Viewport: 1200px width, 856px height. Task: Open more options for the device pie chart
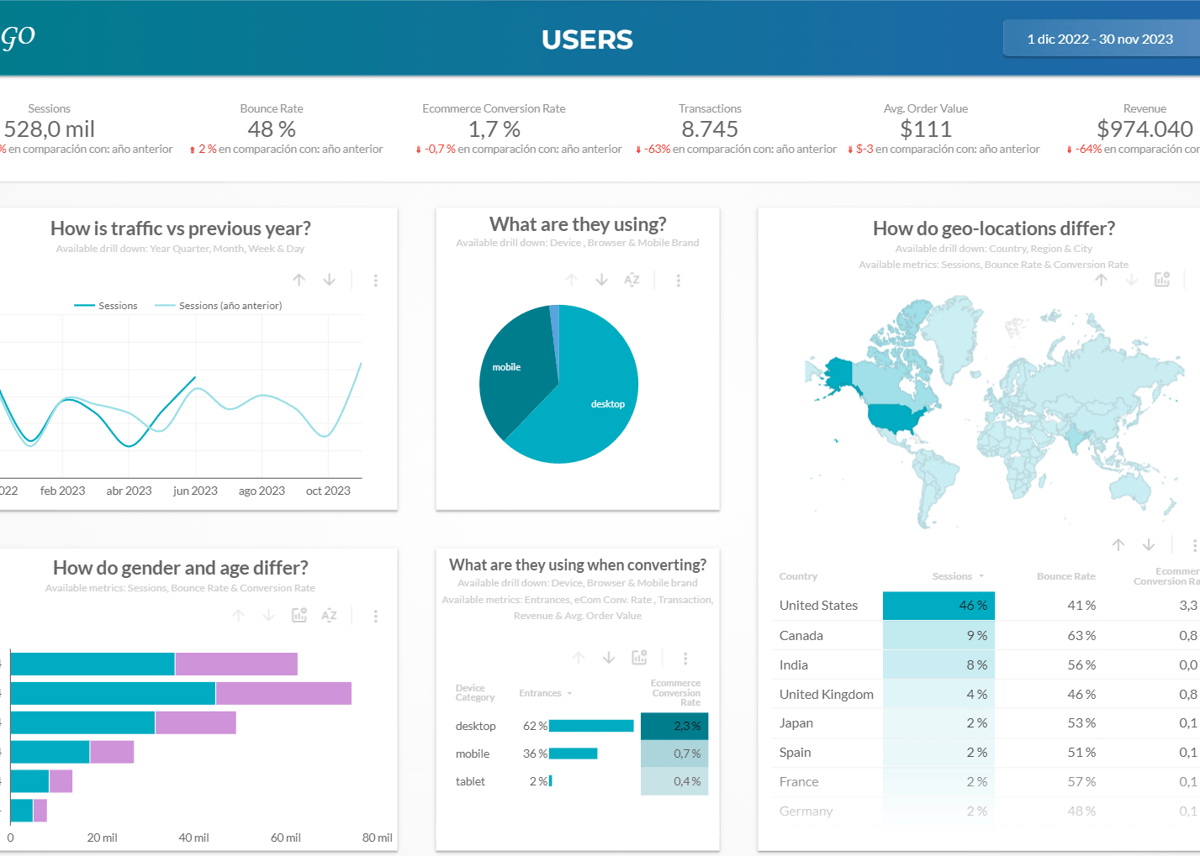click(678, 280)
